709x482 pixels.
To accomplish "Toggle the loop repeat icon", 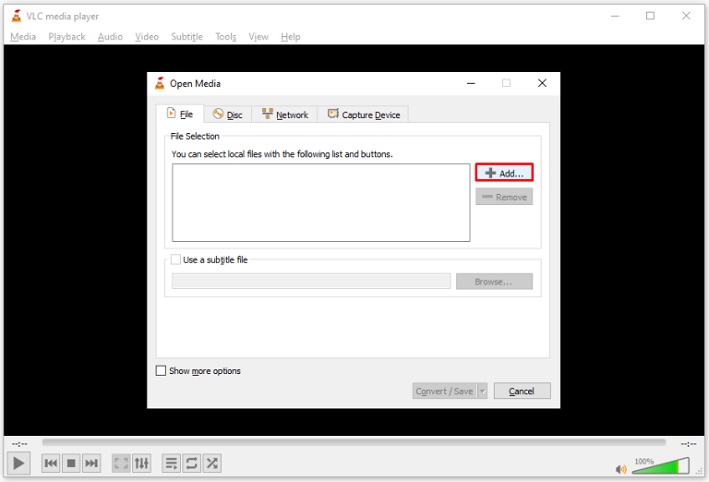I will click(x=192, y=463).
